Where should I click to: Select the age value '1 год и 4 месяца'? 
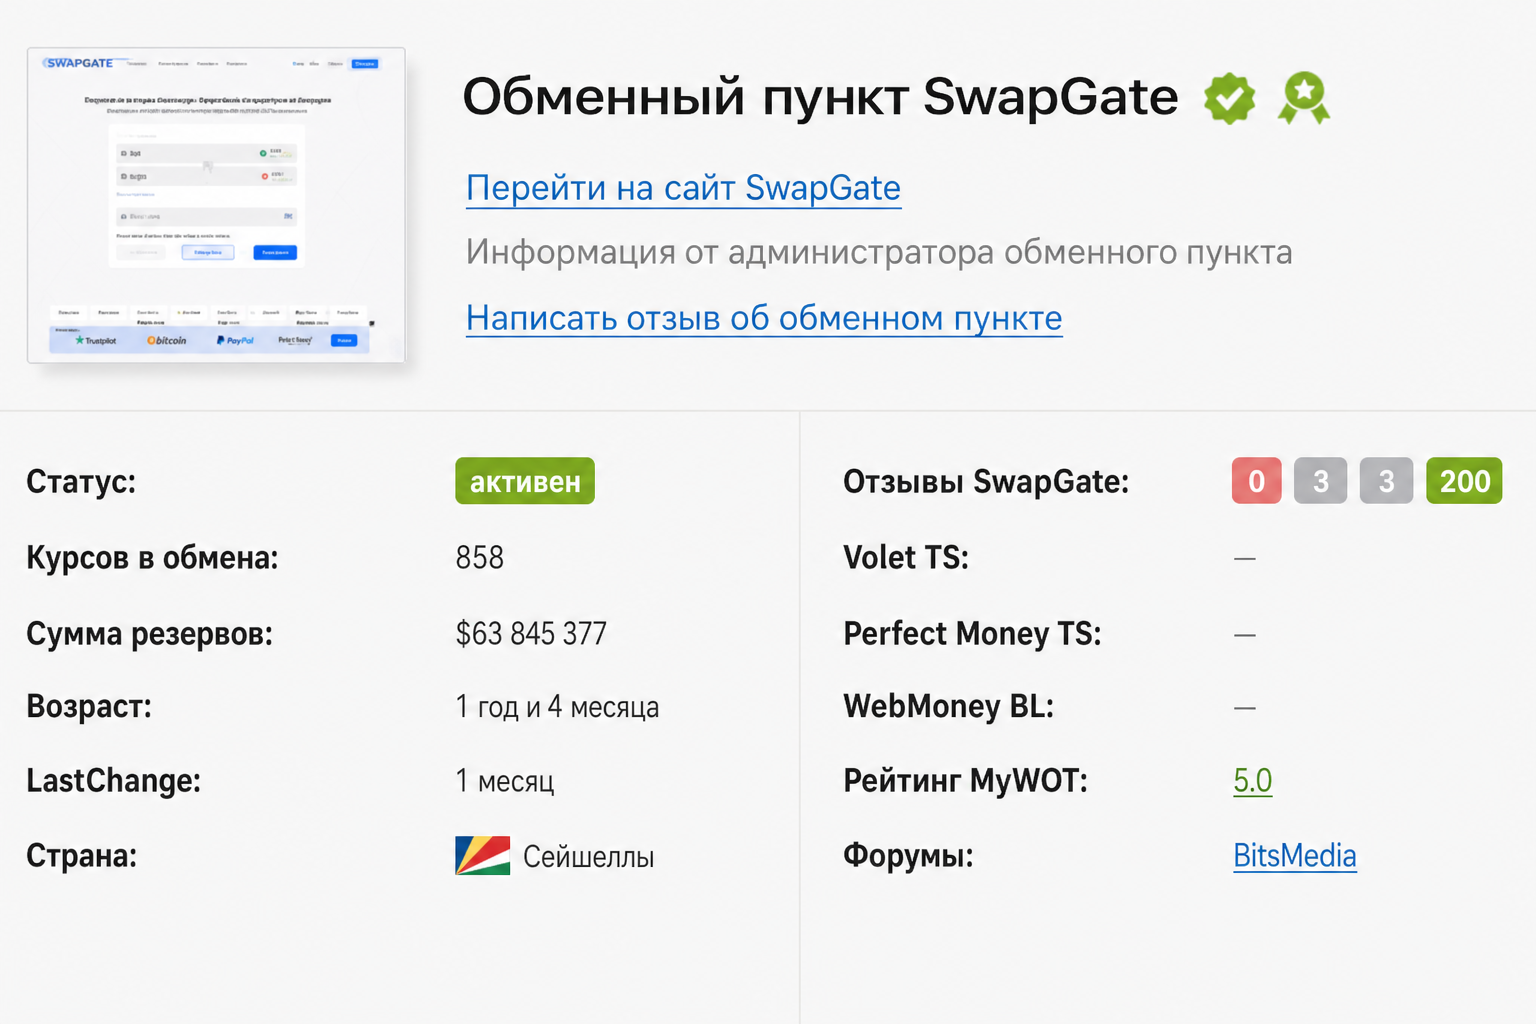557,707
